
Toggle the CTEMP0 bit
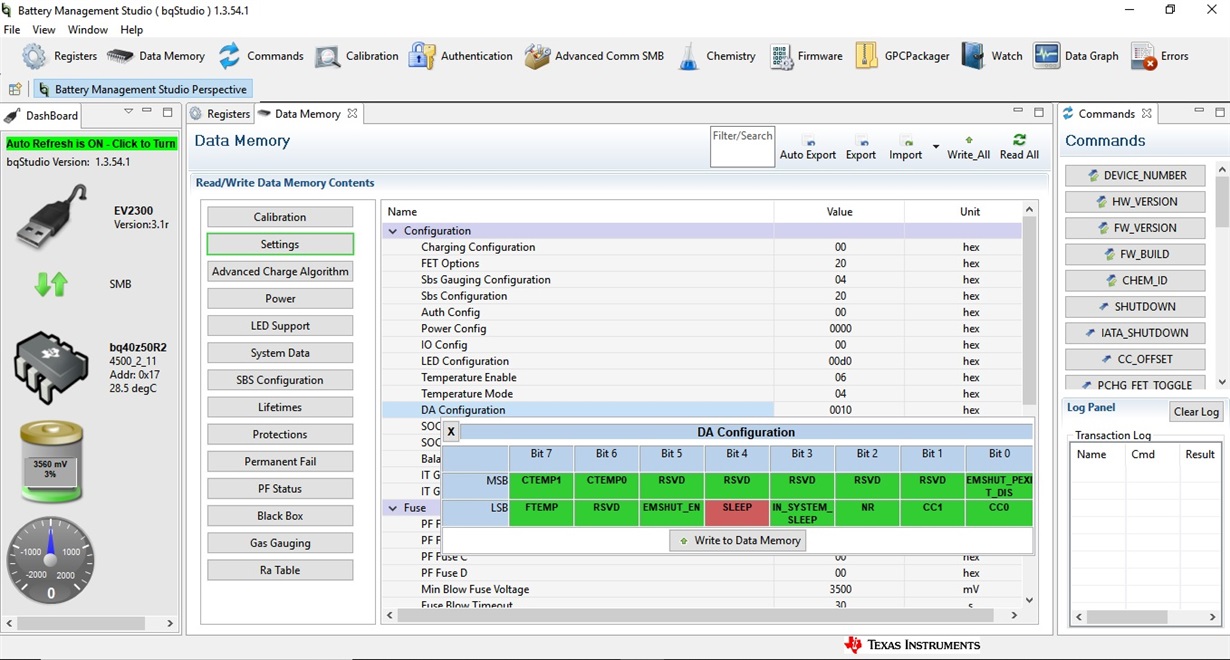coord(606,486)
